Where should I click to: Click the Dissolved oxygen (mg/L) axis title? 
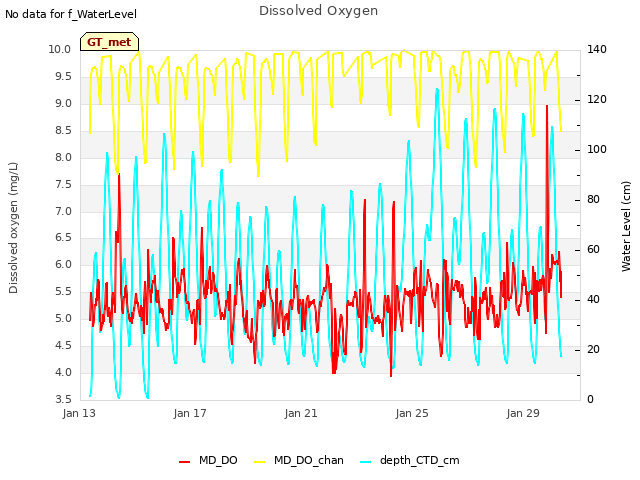pos(13,228)
